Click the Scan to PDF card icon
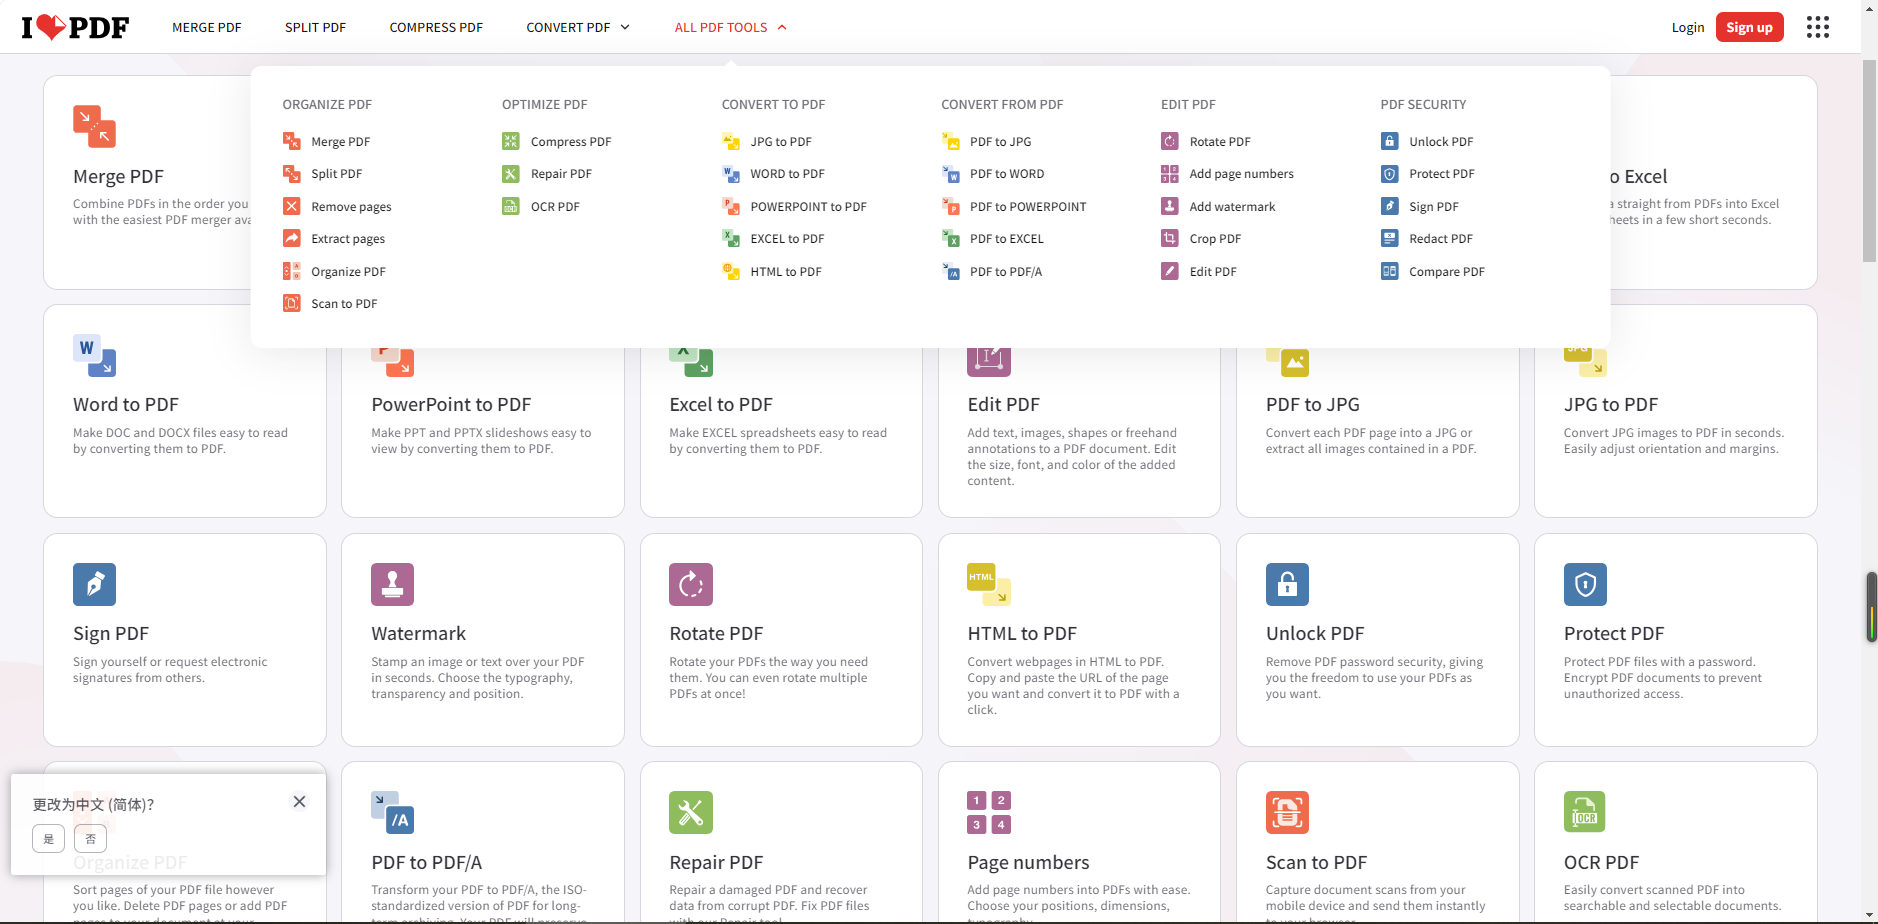The width and height of the screenshot is (1878, 924). click(x=1286, y=813)
